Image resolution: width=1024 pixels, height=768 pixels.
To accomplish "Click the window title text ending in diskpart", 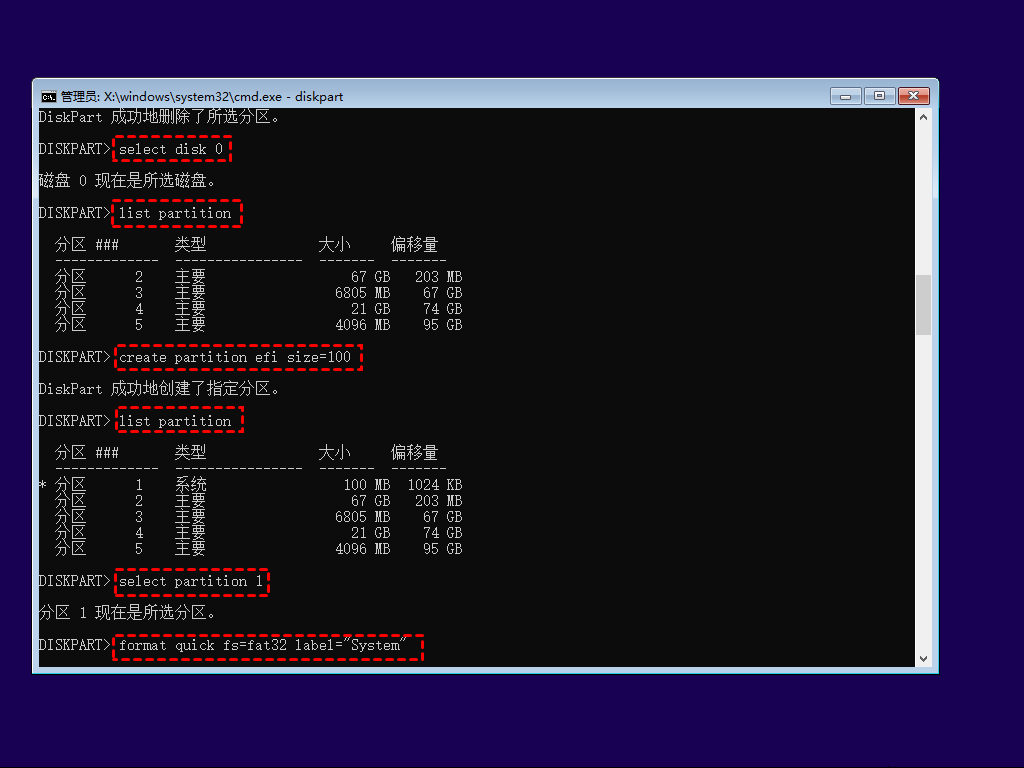I will tap(201, 97).
